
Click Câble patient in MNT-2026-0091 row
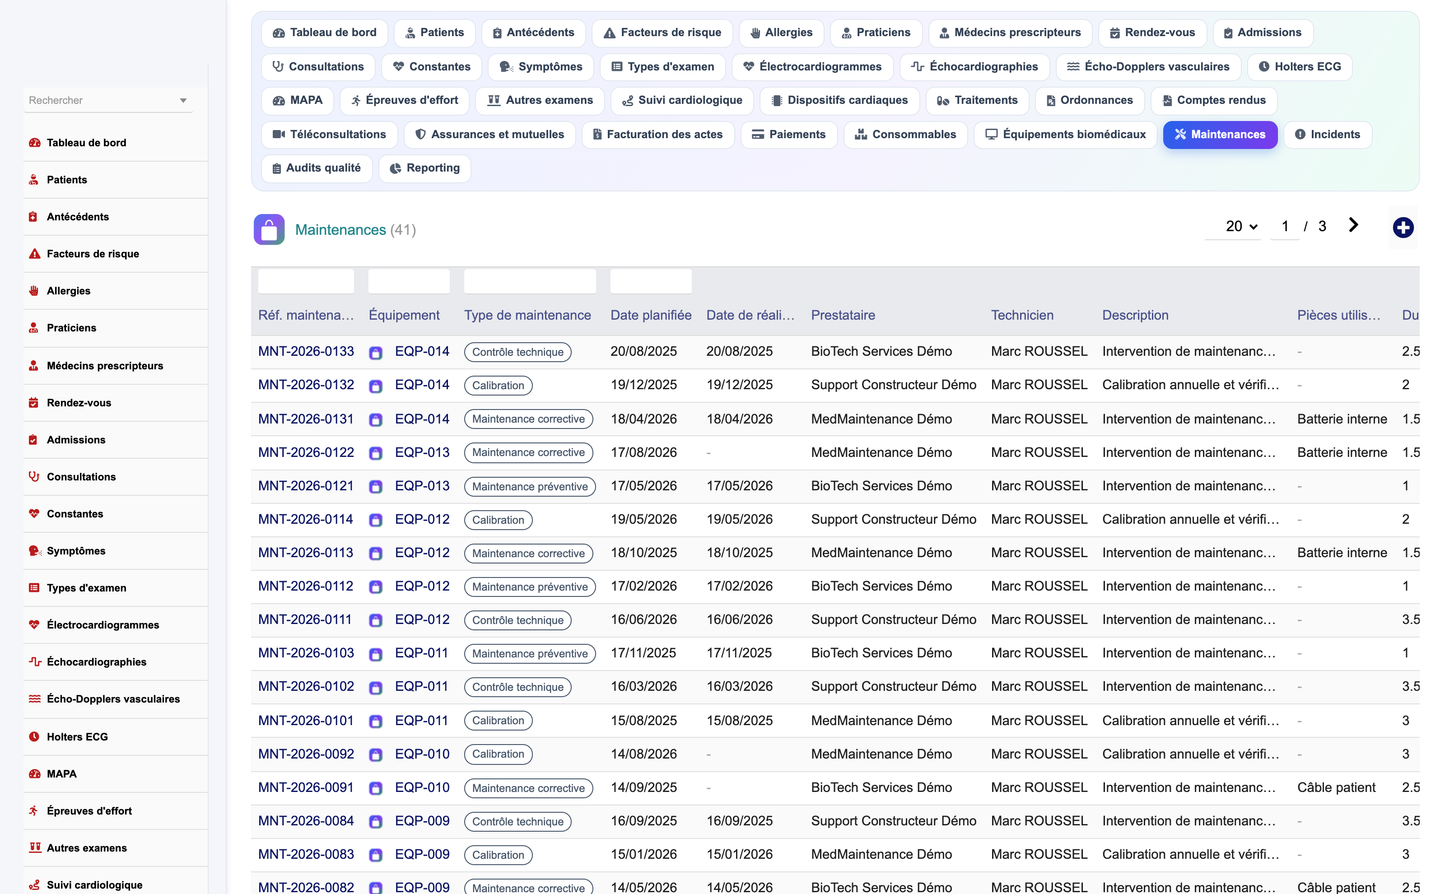(x=1336, y=788)
